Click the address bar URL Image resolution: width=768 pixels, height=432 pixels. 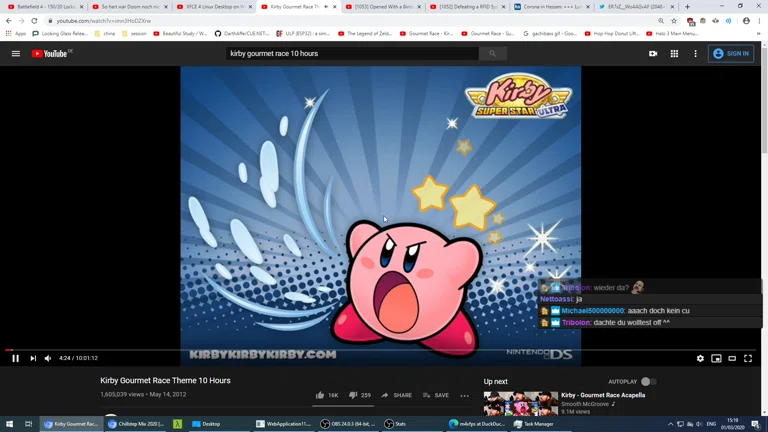(103, 21)
